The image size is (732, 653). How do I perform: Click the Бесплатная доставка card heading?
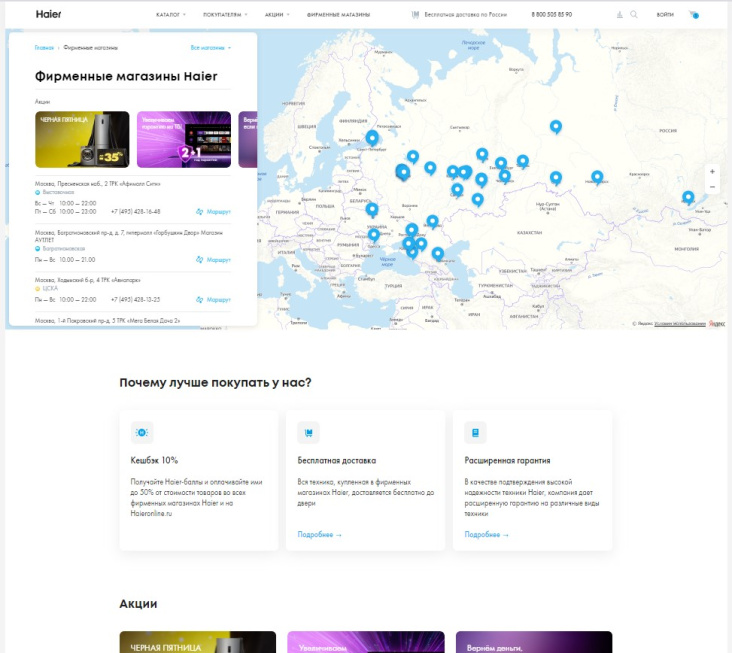pyautogui.click(x=337, y=460)
